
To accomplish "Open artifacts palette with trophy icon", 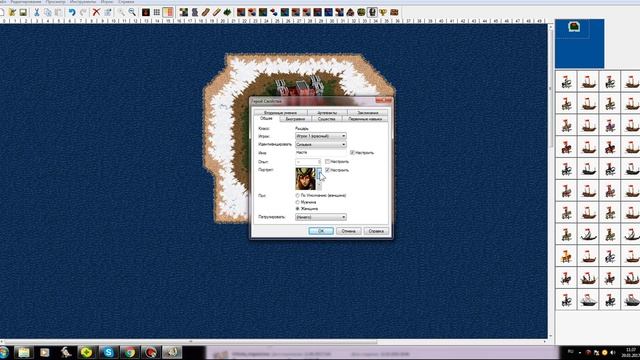I will (383, 12).
